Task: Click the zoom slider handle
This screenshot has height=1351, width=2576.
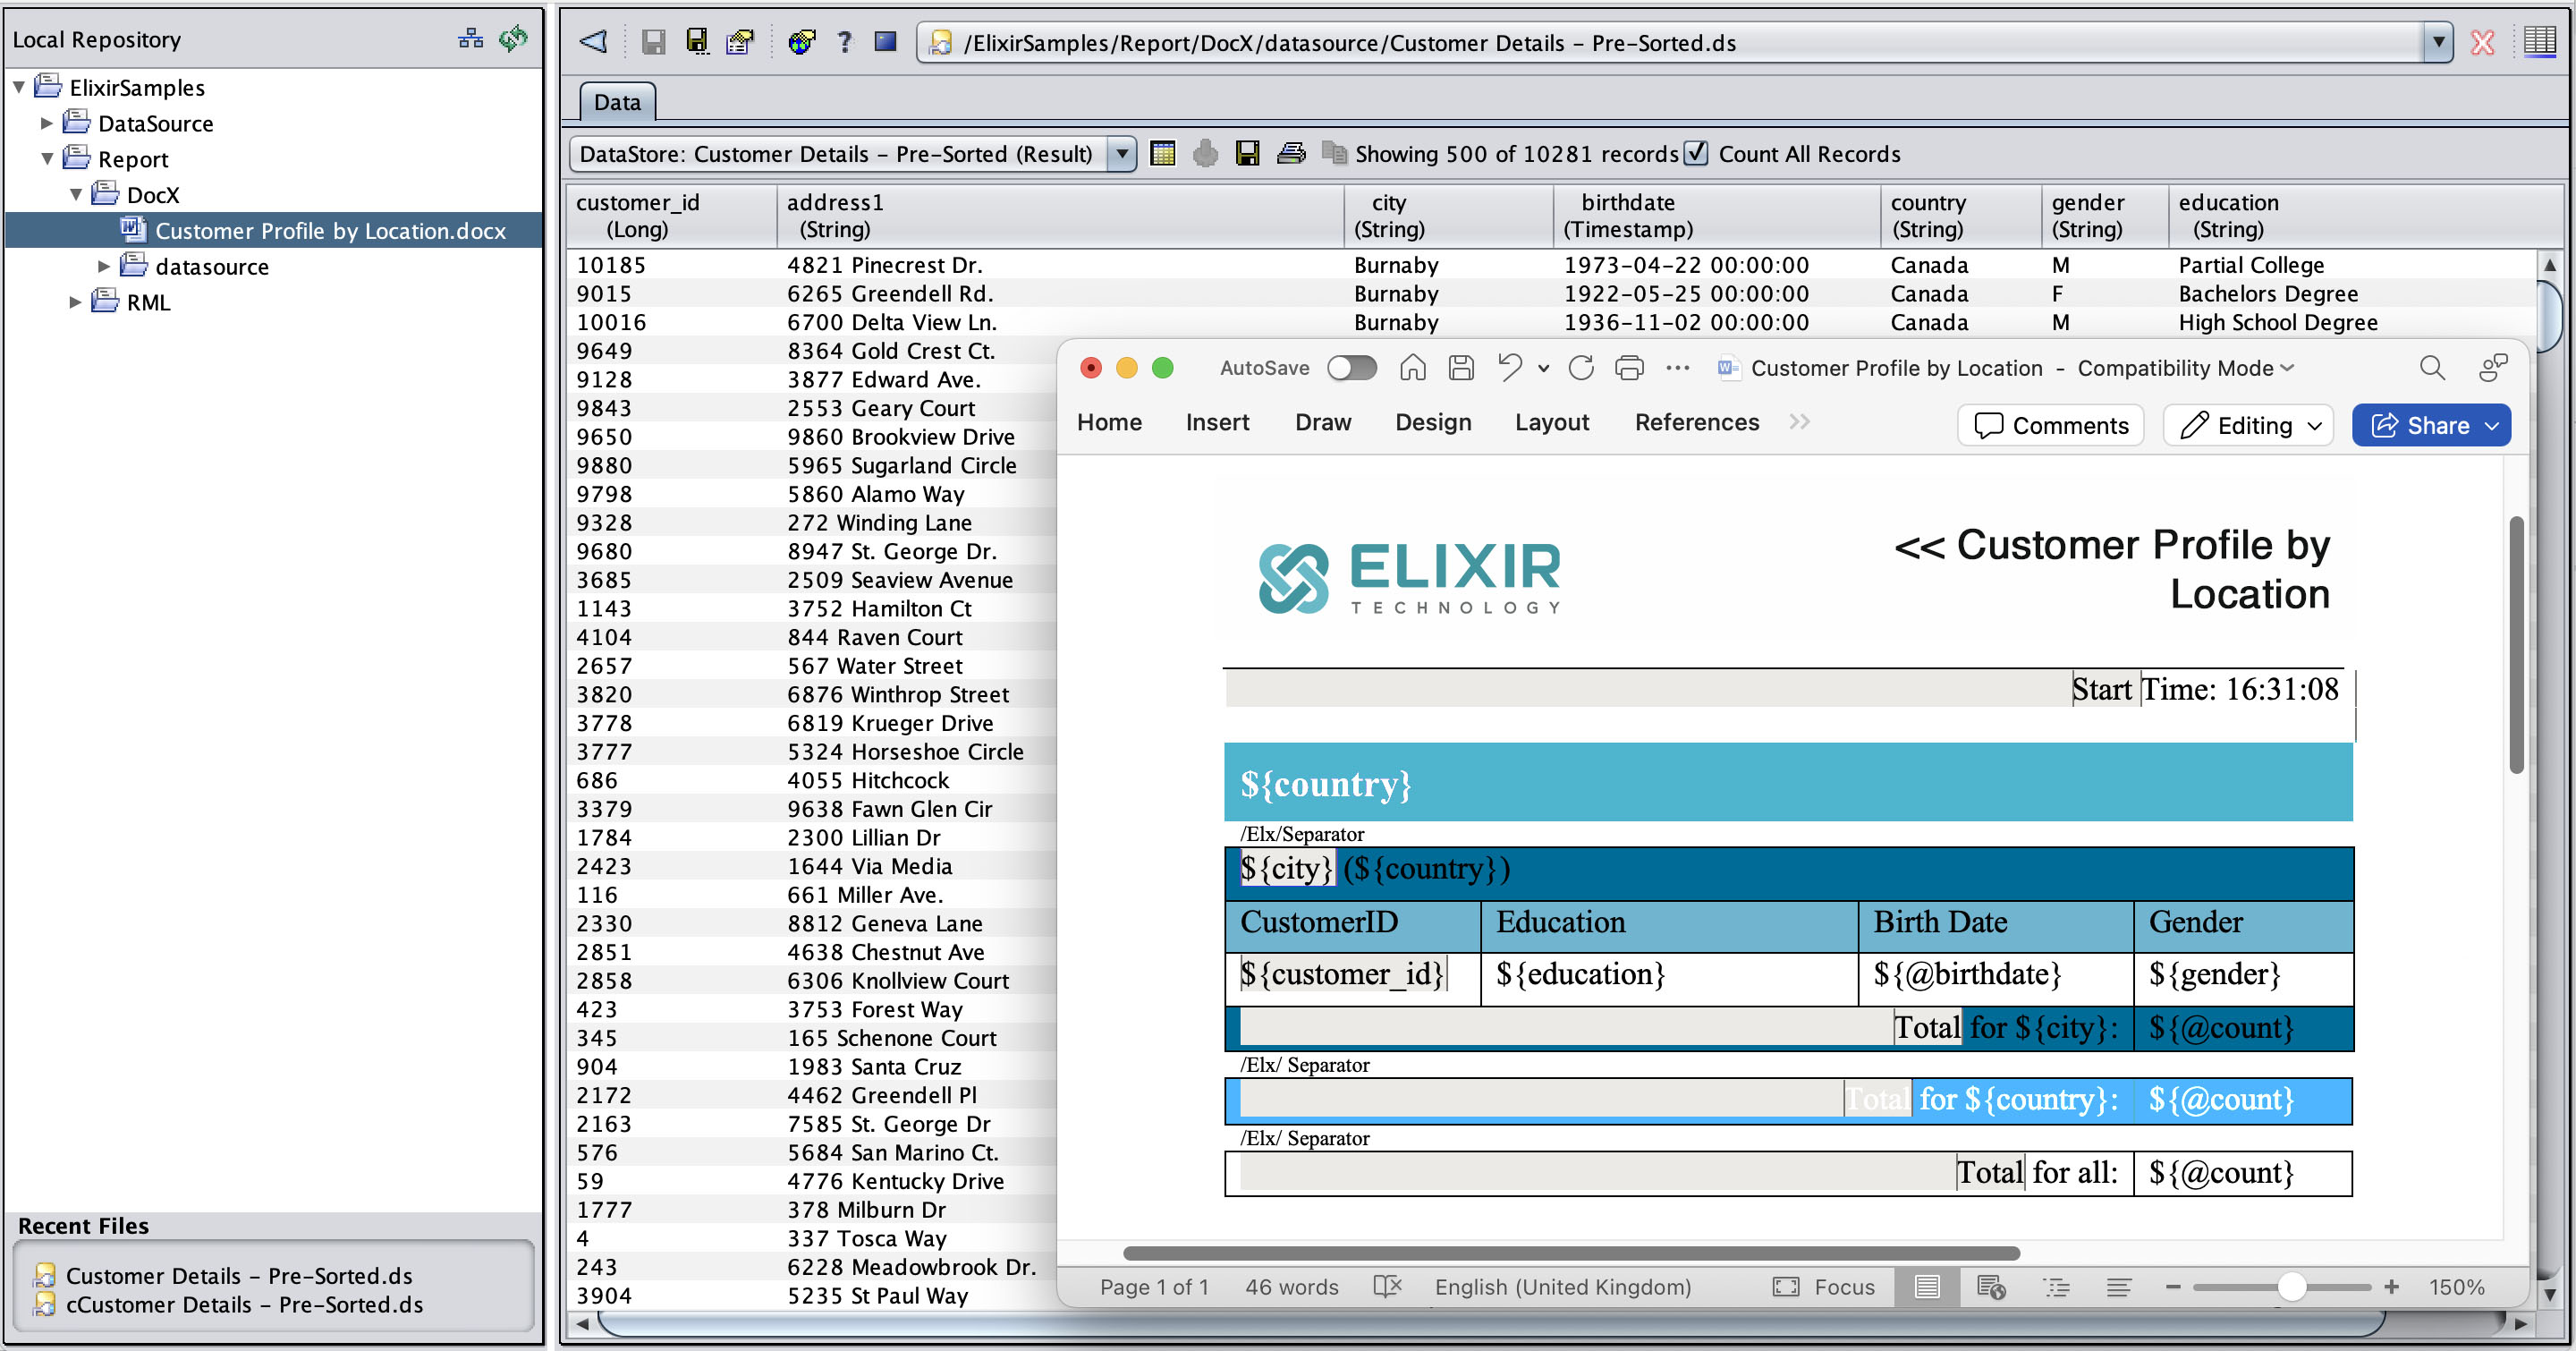Action: [2291, 1287]
